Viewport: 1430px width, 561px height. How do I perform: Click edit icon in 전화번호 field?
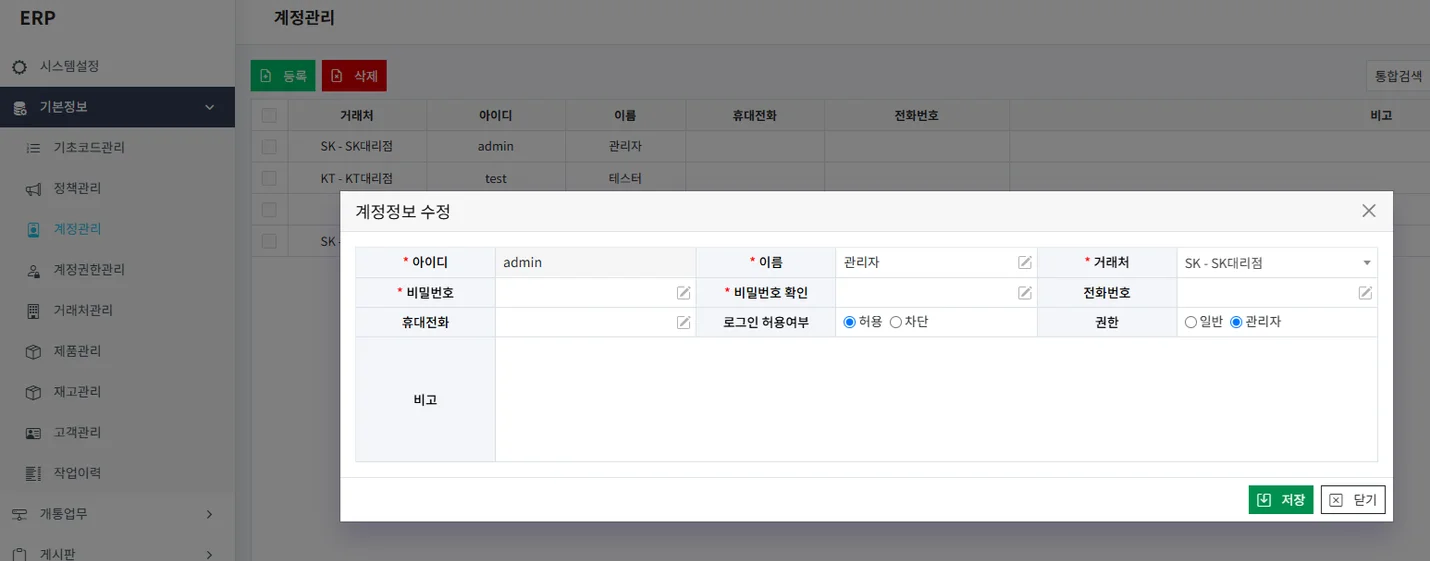[1365, 293]
